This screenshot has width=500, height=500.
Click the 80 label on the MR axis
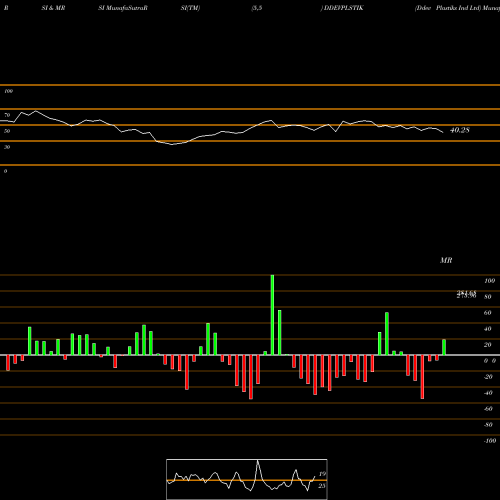488,297
